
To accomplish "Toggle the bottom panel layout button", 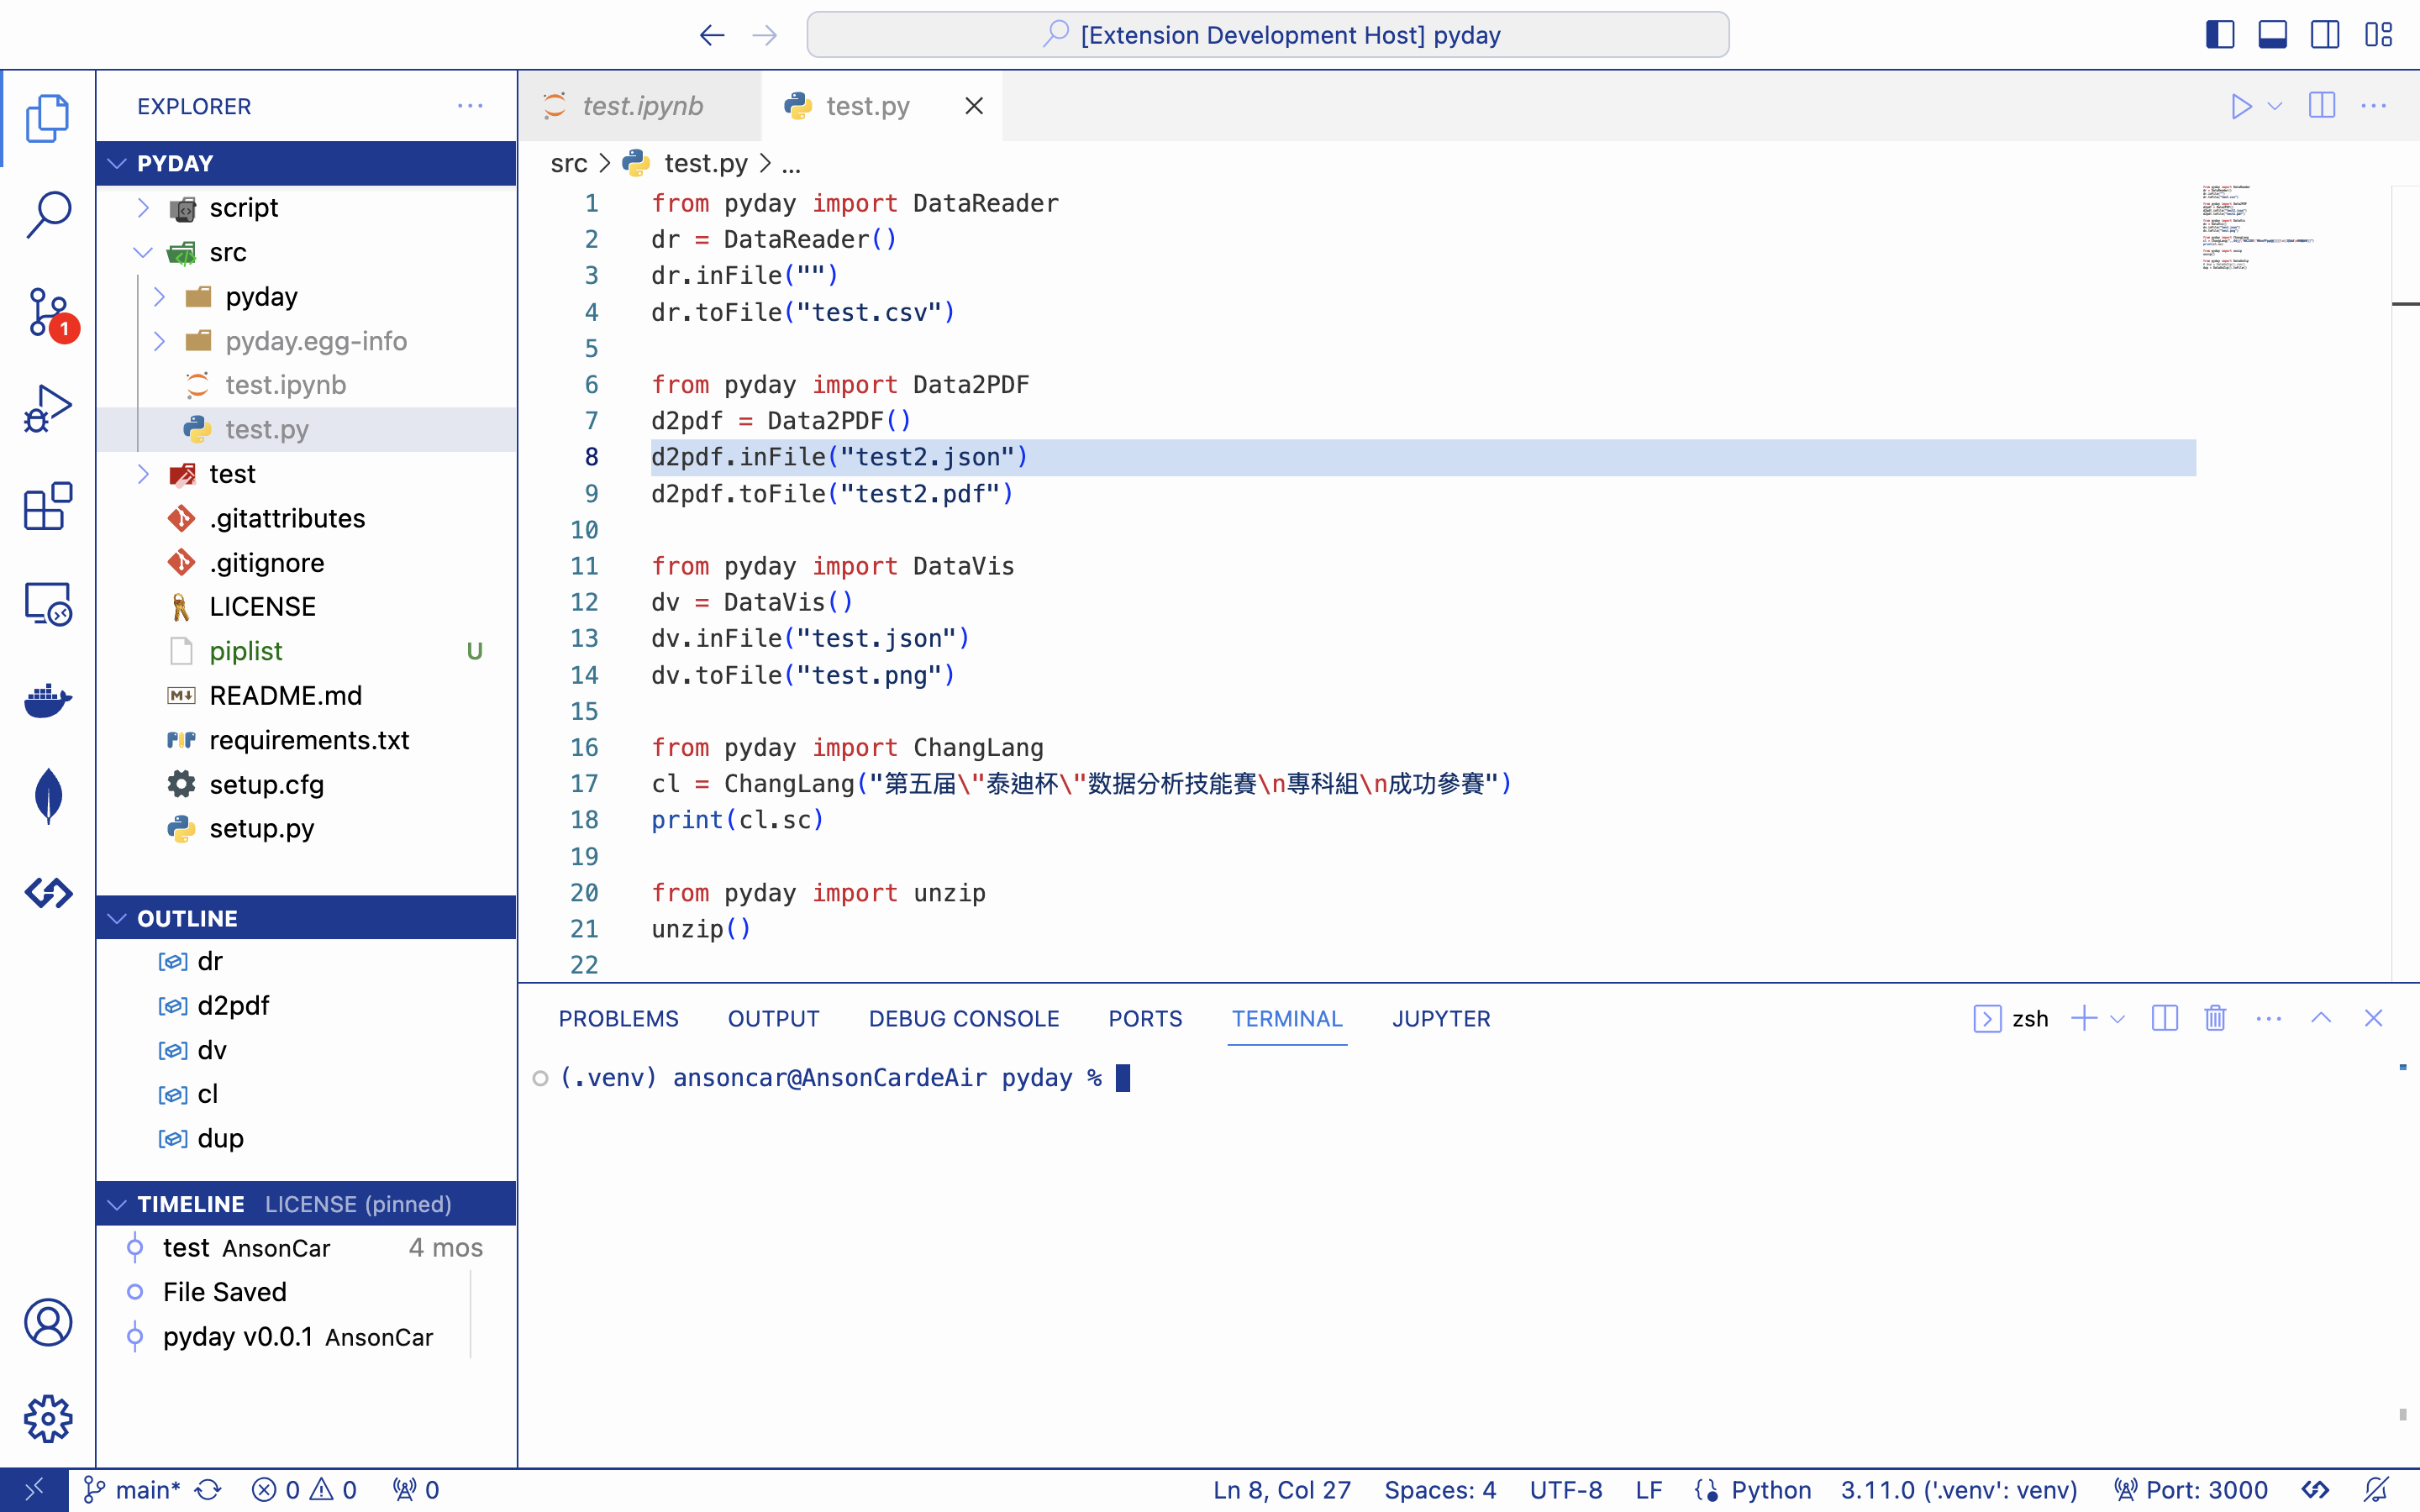I will 2272,35.
